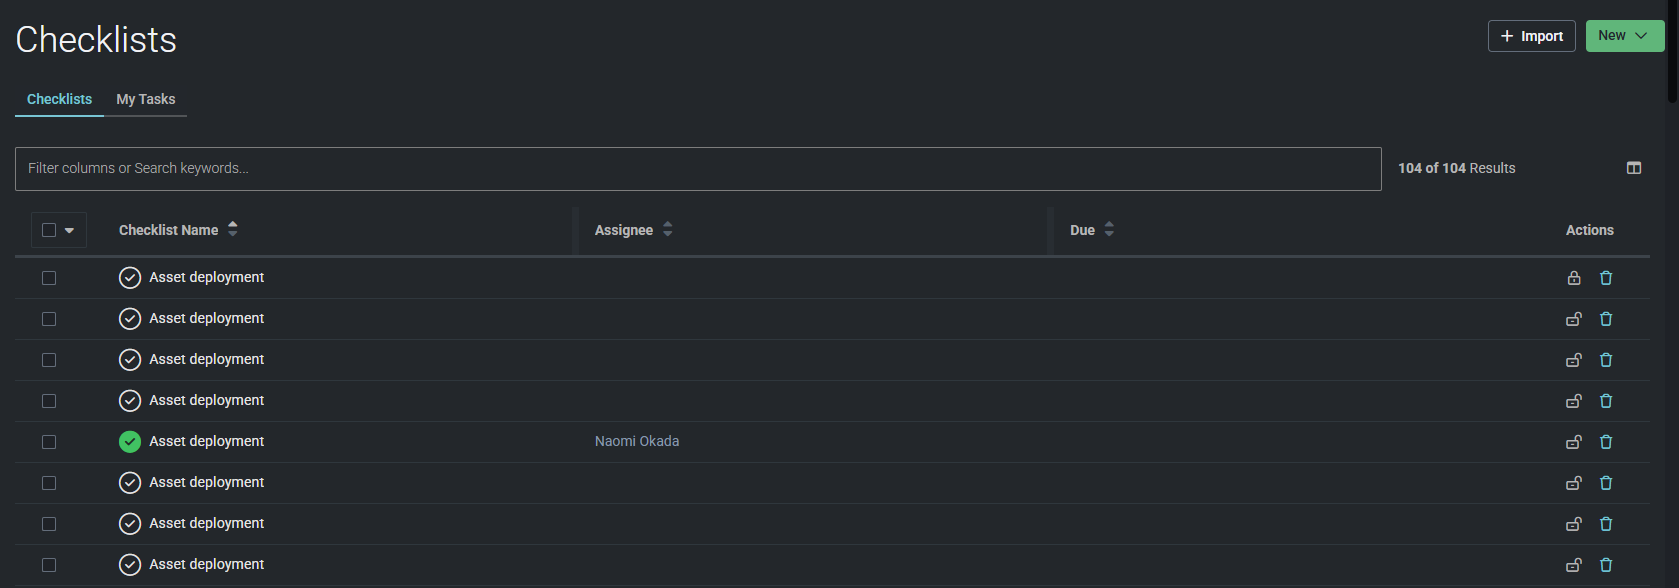Viewport: 1679px width, 588px height.
Task: Click trash icon on Naomi Okada's row
Action: coord(1605,442)
